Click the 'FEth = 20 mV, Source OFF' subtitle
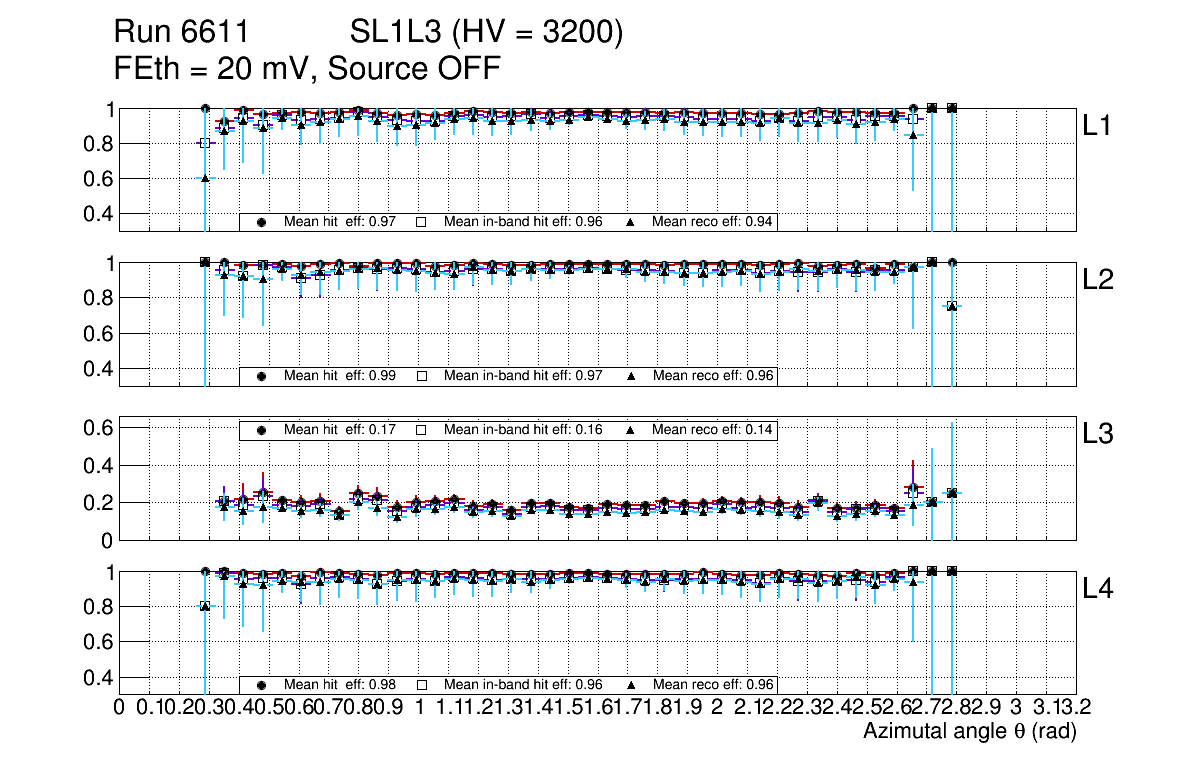 click(x=306, y=70)
